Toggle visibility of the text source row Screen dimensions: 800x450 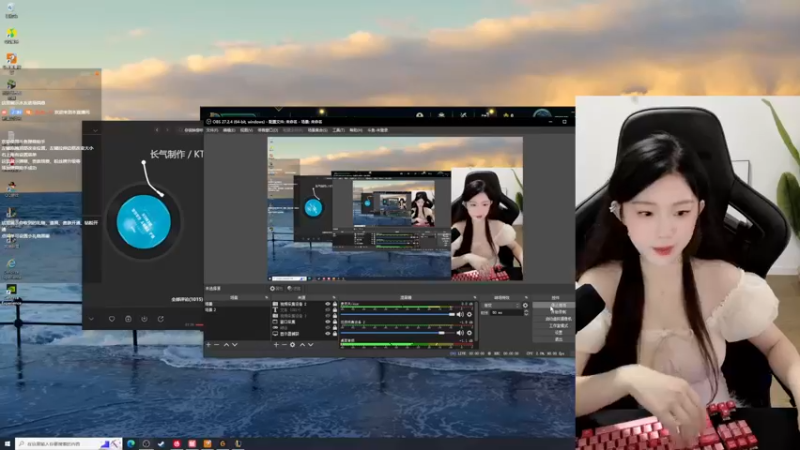(x=328, y=310)
